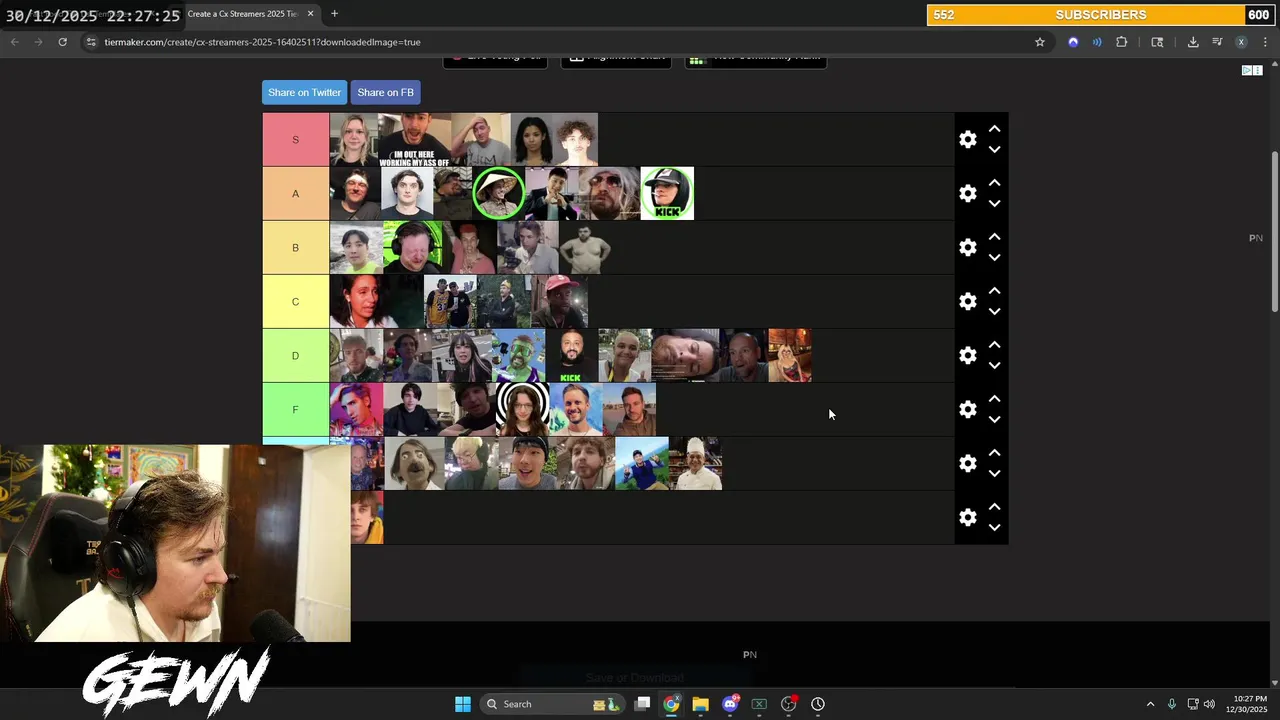
Task: Select the orange A tier label
Action: pos(295,193)
